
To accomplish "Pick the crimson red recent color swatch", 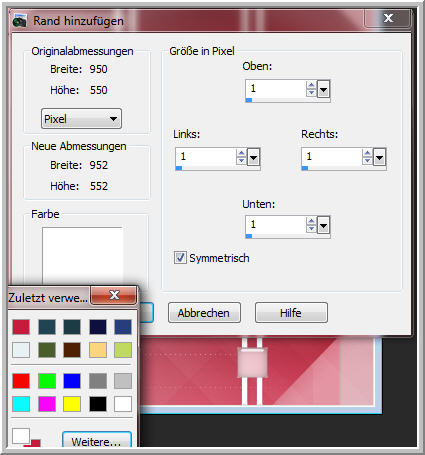I will coord(21,327).
